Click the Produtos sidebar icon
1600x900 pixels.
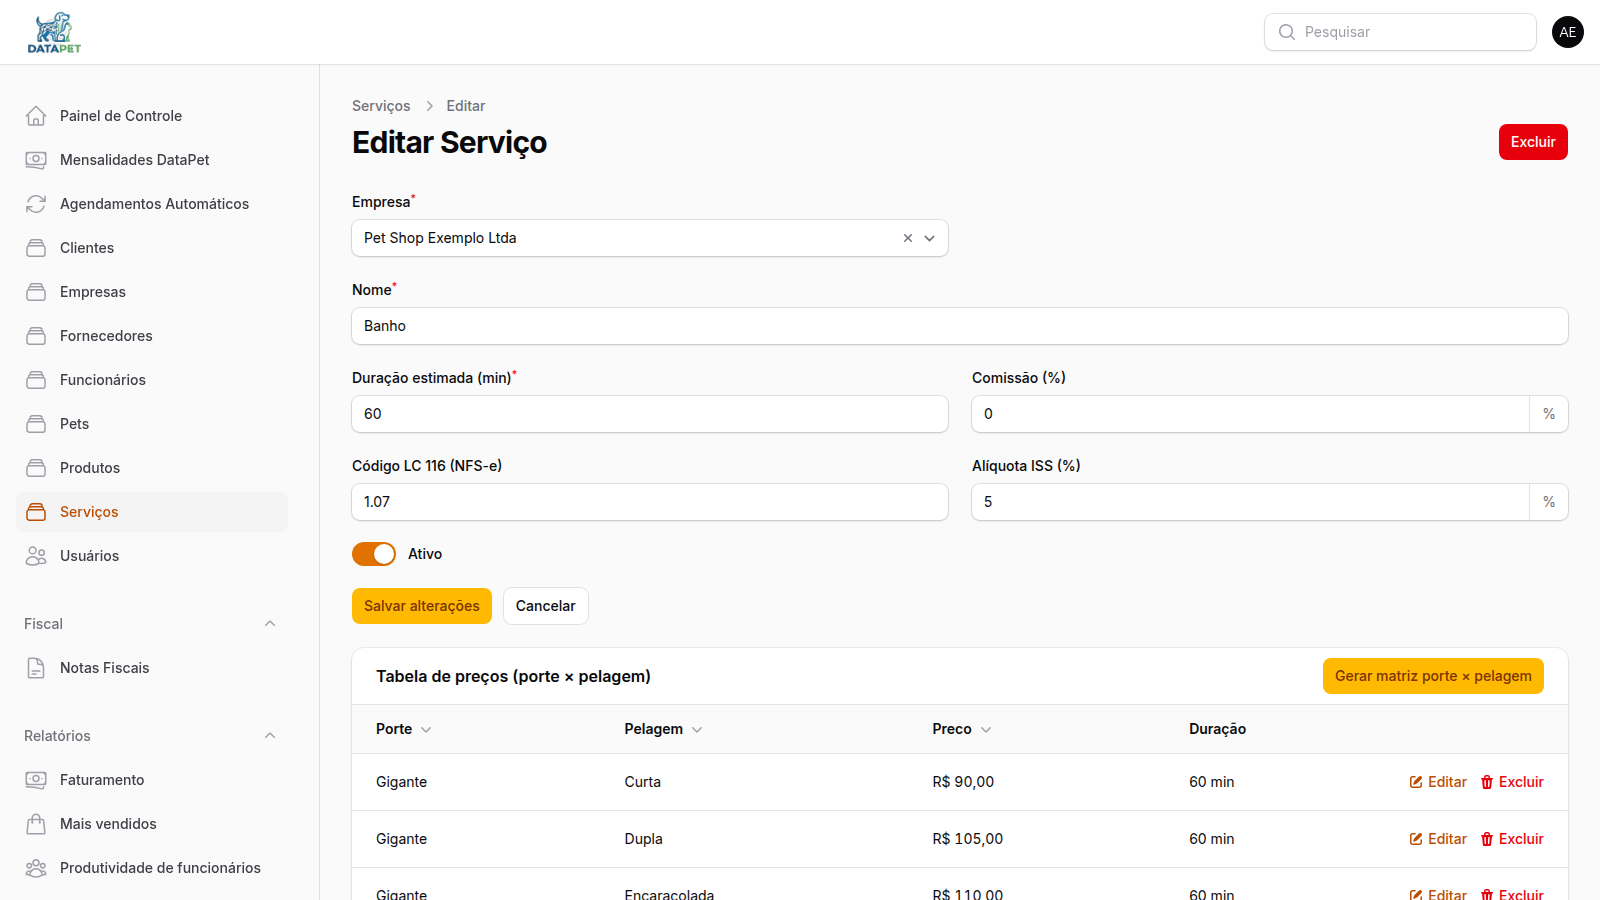(36, 468)
